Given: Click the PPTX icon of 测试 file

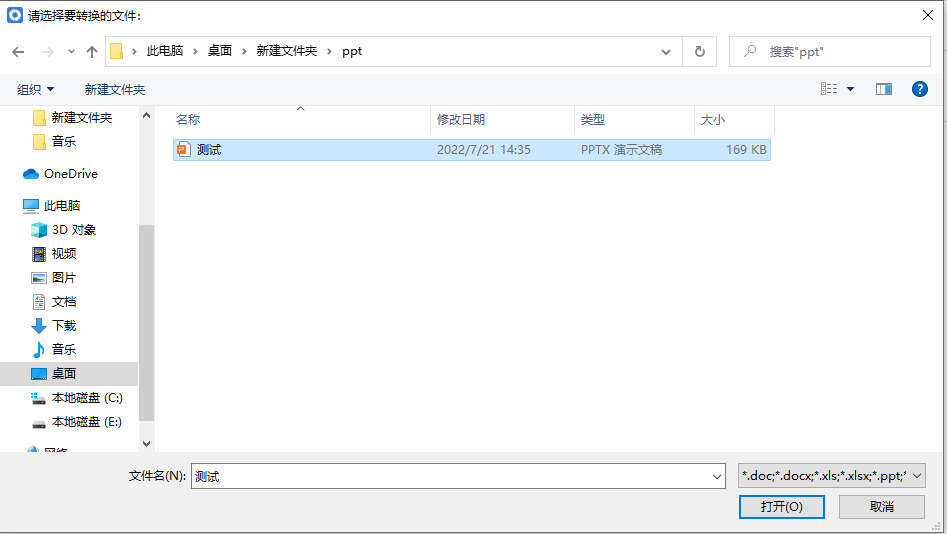Looking at the screenshot, I should [184, 149].
